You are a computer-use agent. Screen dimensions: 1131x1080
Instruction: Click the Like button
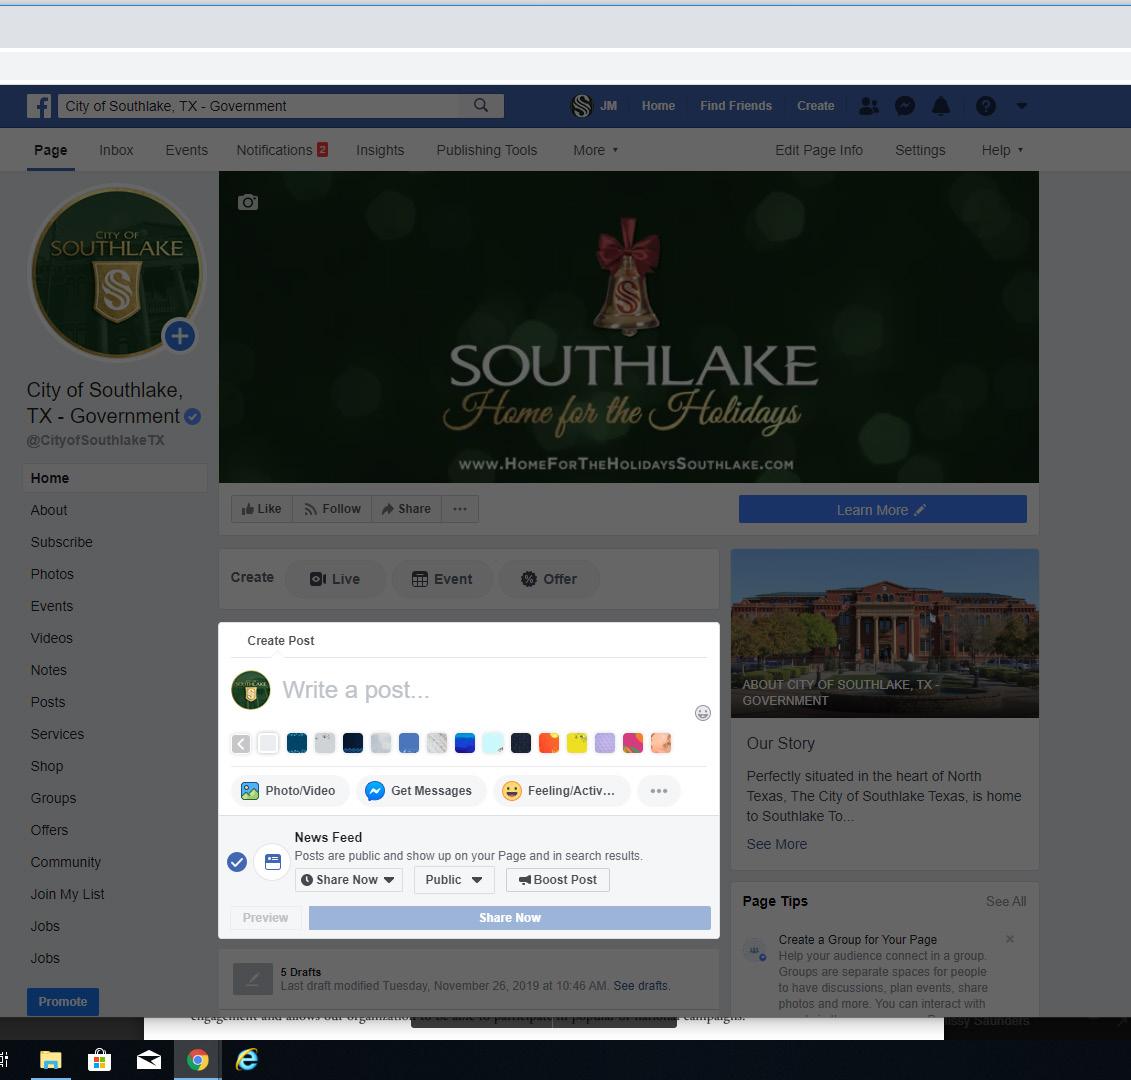[x=262, y=509]
